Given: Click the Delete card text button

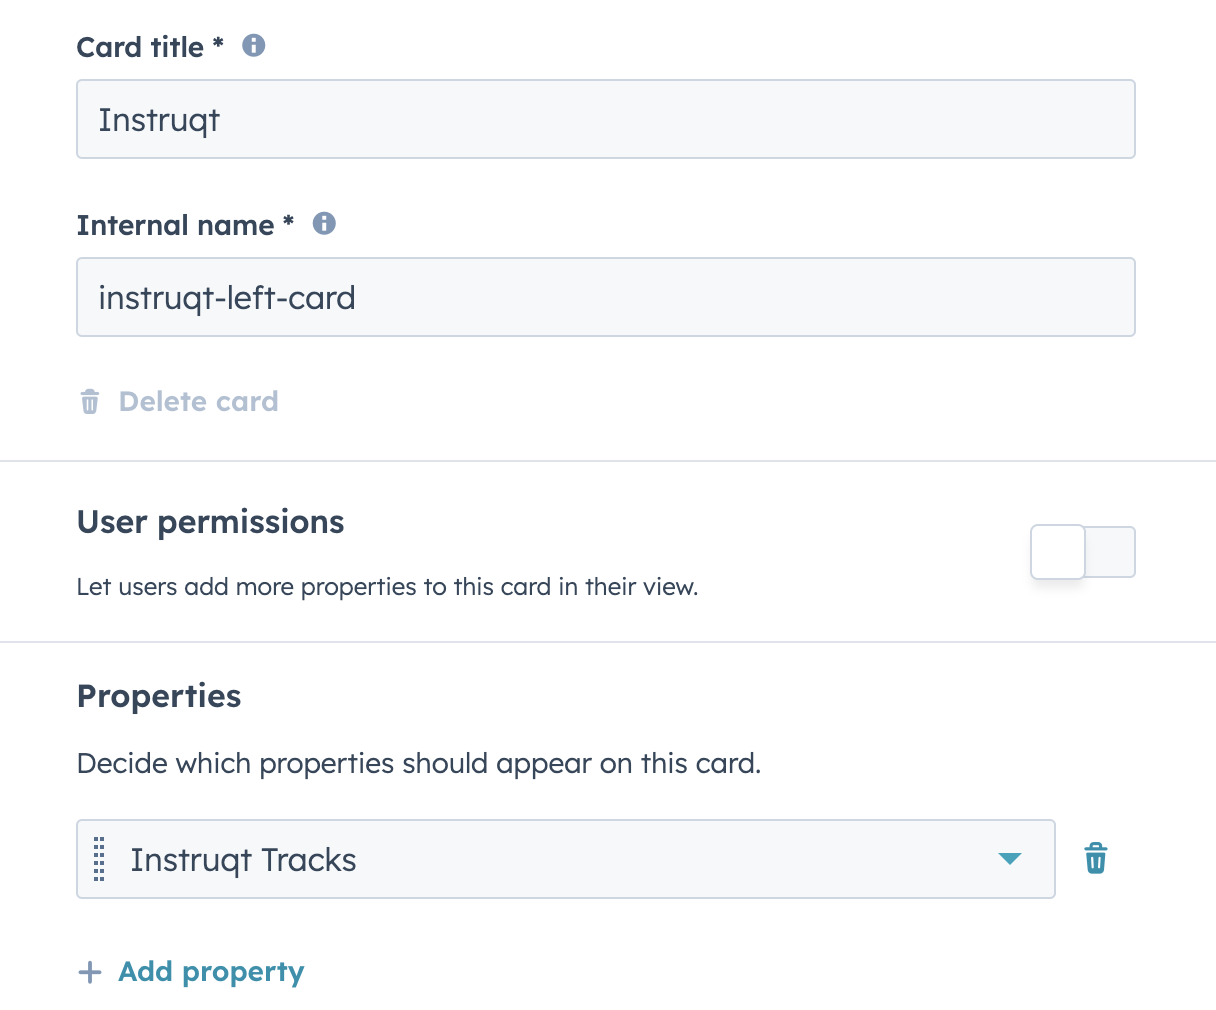Looking at the screenshot, I should 198,402.
